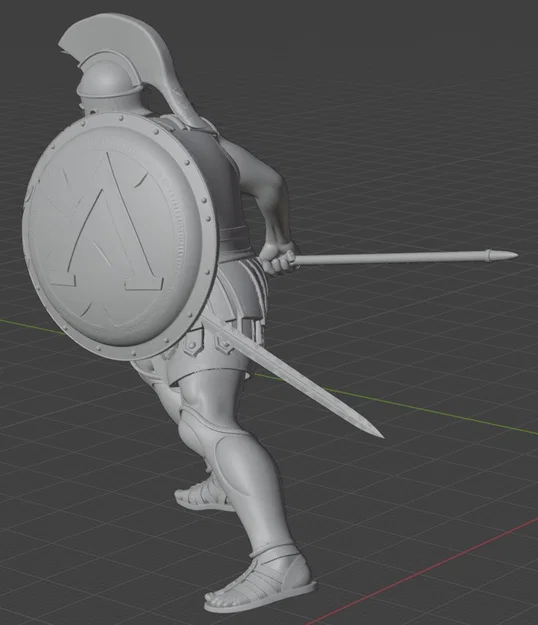
Task: Click the spear tip in the viewport
Action: point(501,255)
